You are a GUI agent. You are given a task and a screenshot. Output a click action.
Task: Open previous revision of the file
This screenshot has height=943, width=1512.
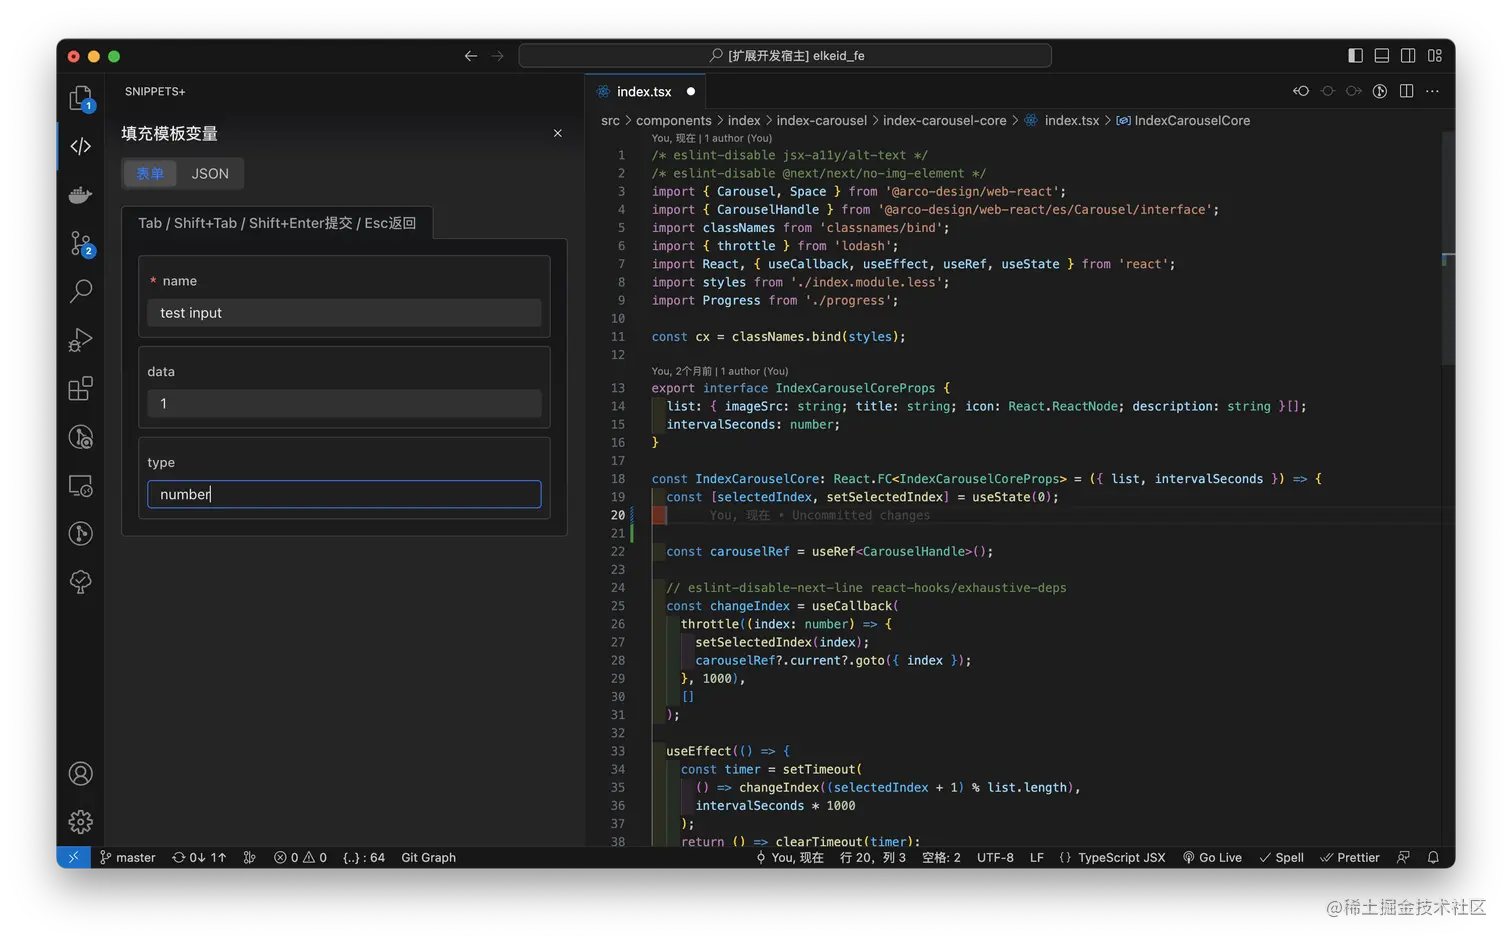1301,91
